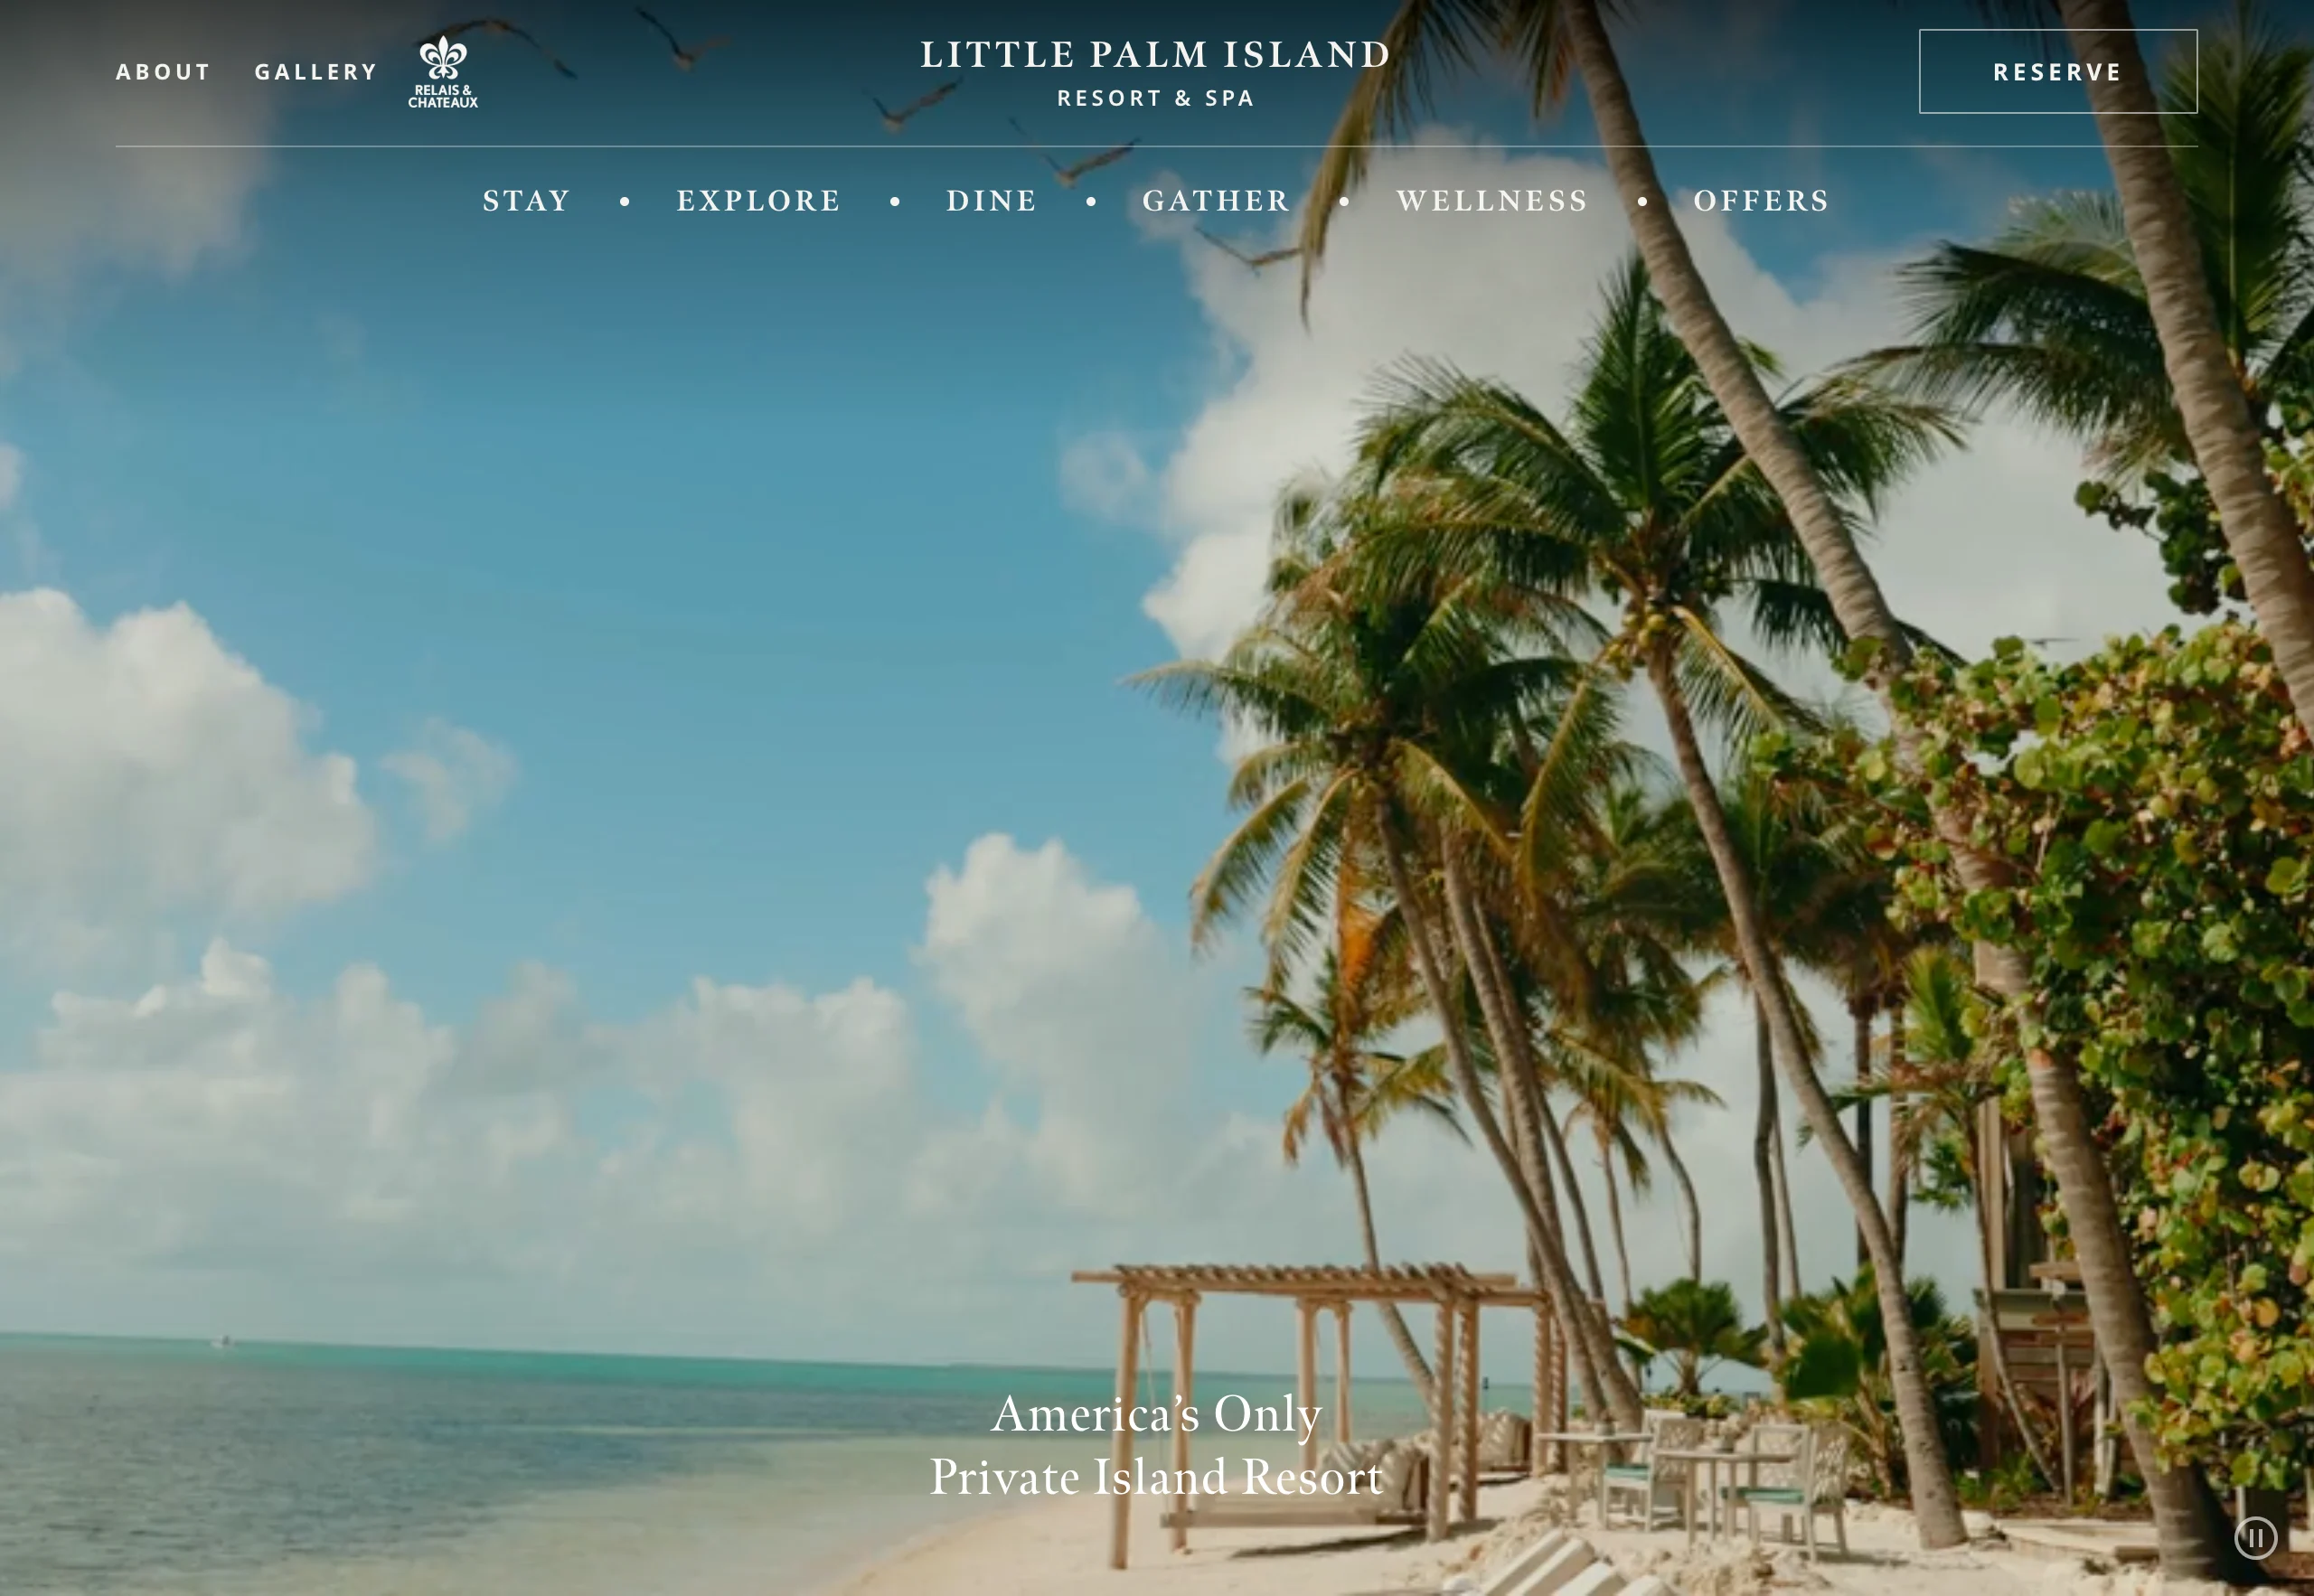
Task: Choose the Dine navigation item
Action: tap(992, 201)
